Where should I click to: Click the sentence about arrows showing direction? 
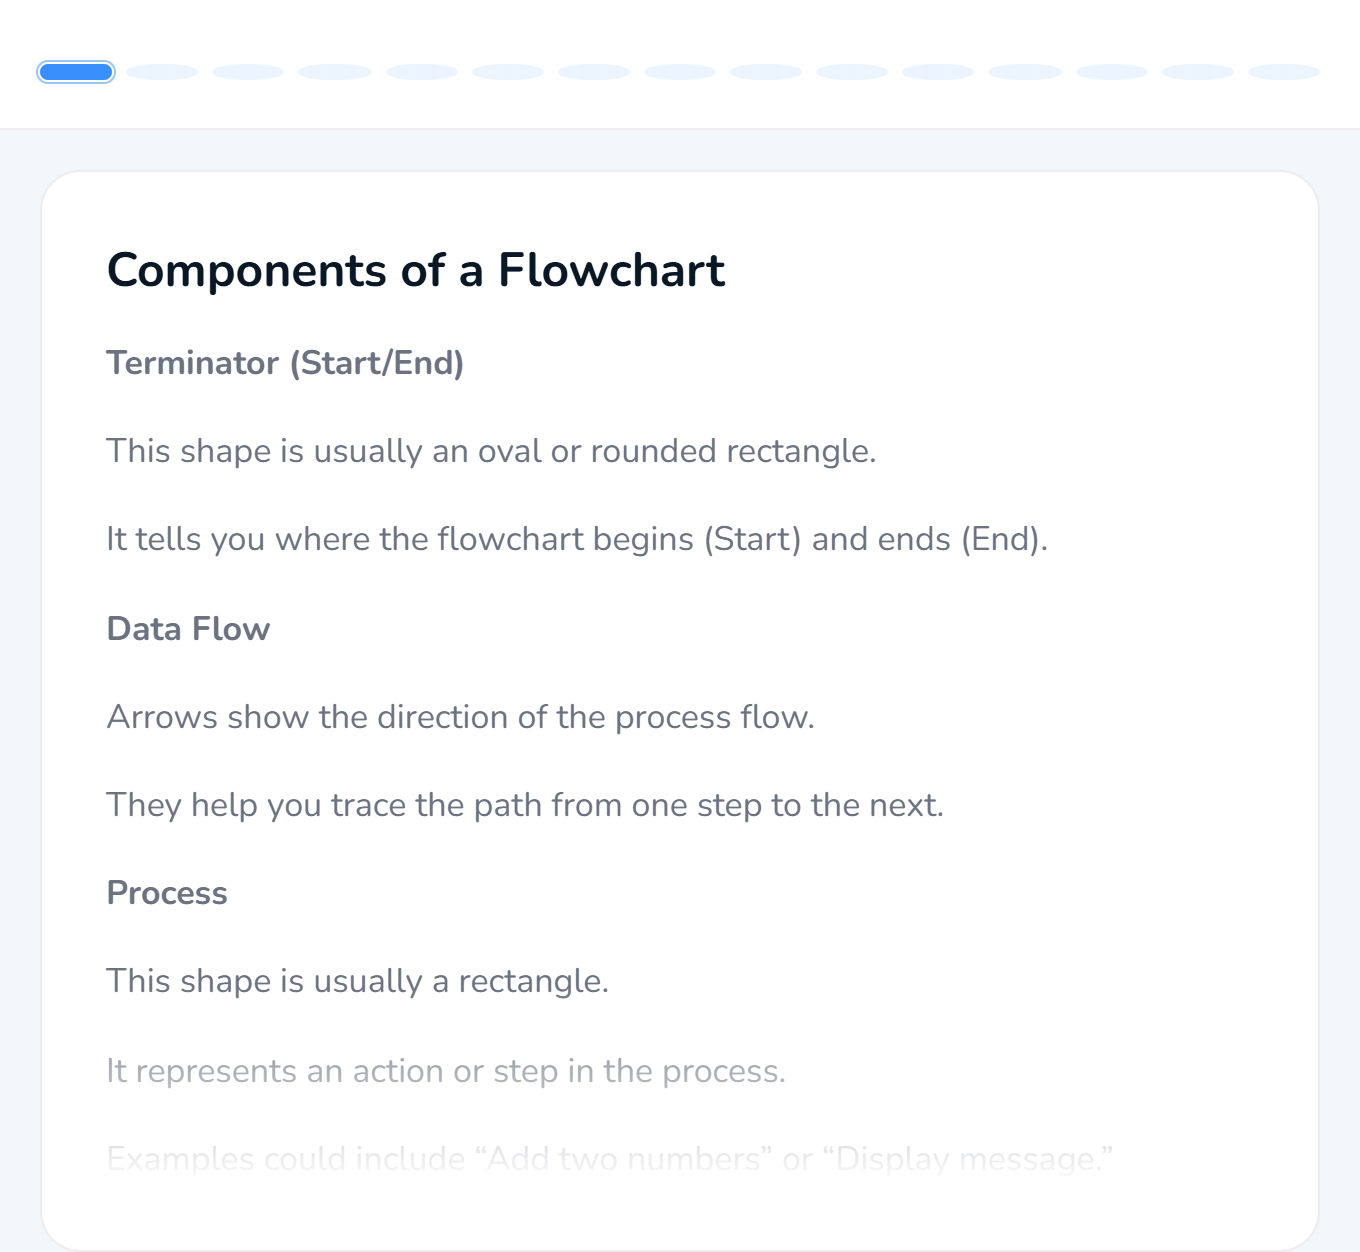coord(460,717)
